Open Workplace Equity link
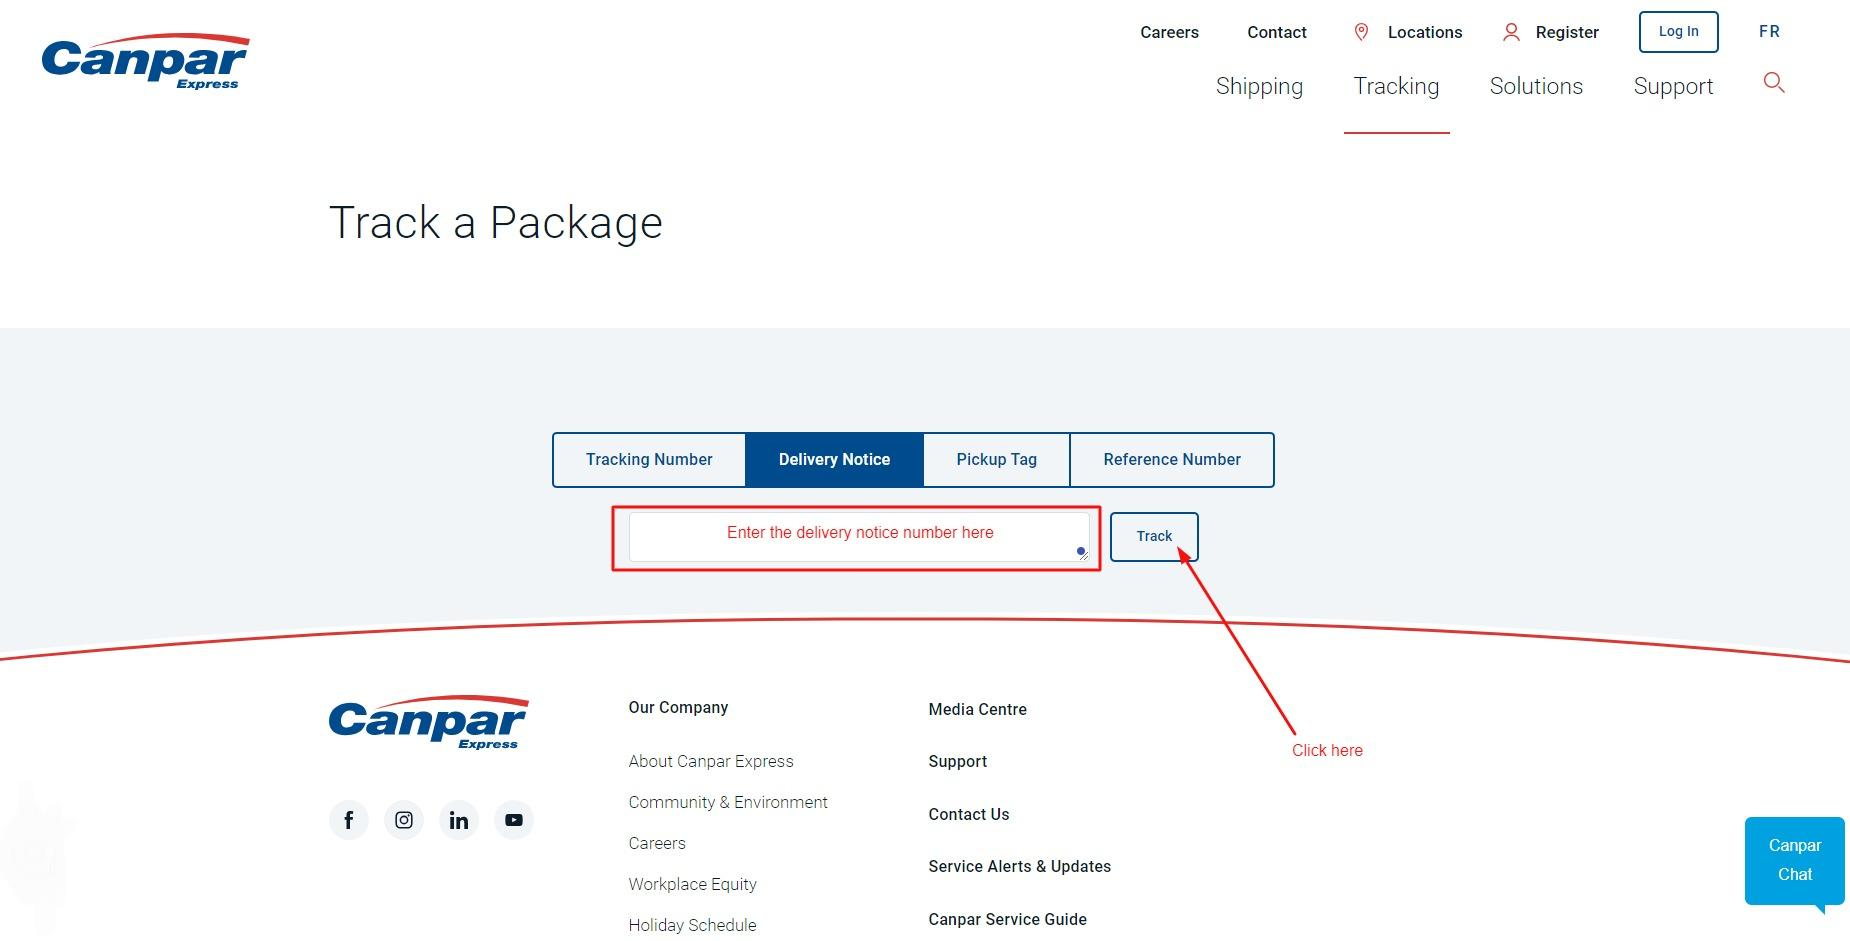This screenshot has width=1850, height=941. (x=692, y=884)
